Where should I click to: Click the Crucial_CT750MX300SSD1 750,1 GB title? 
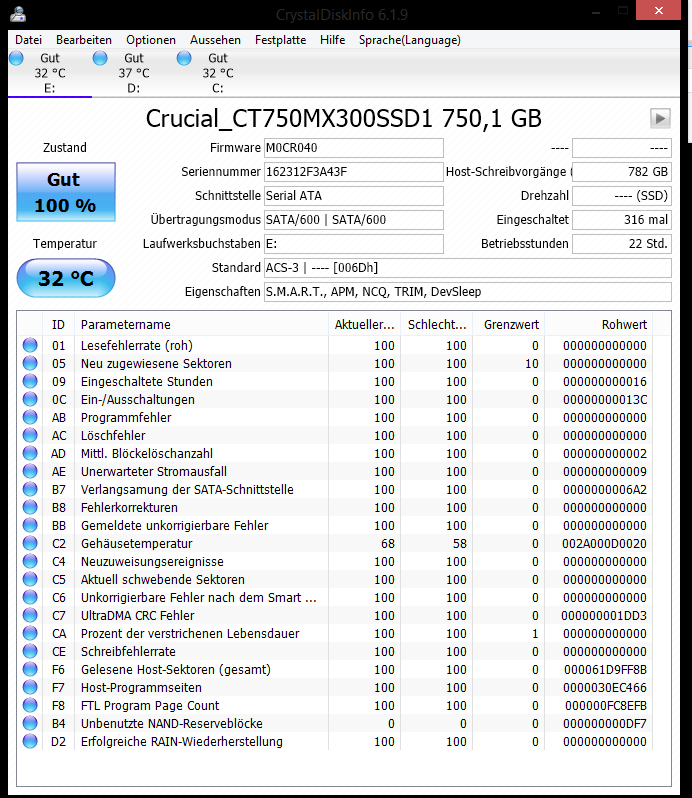343,119
